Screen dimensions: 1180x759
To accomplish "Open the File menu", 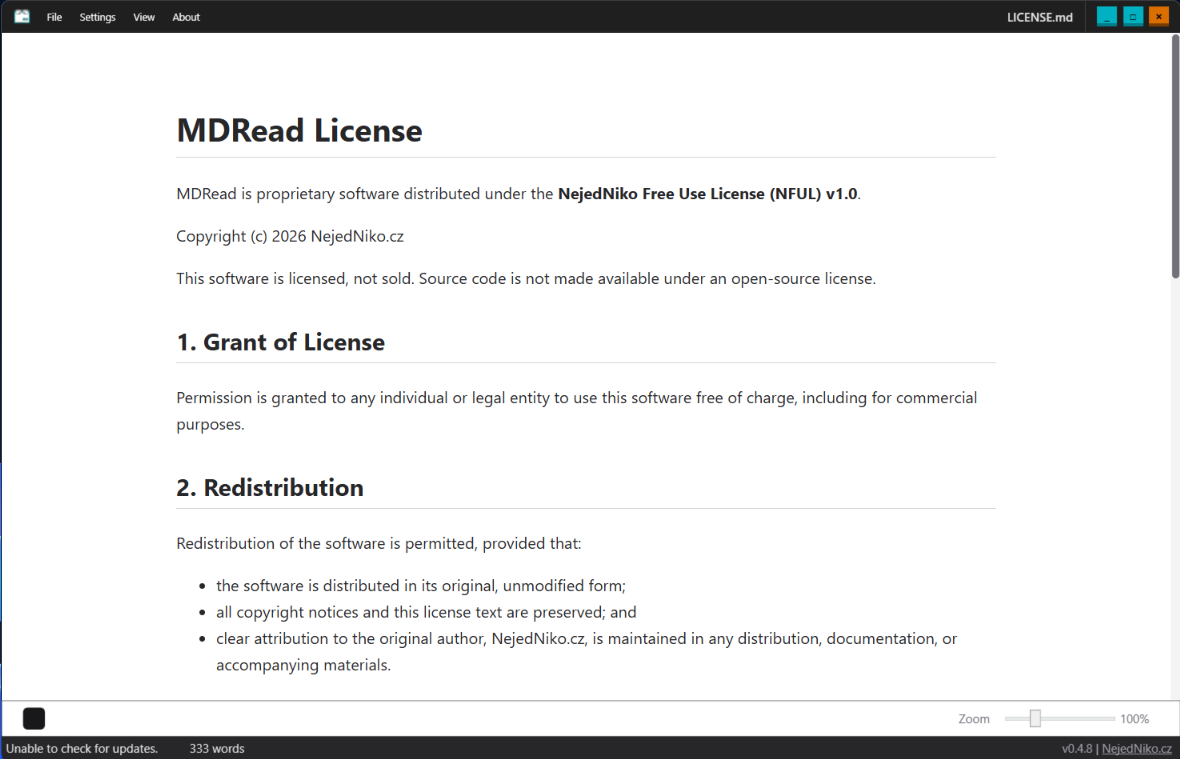I will (54, 17).
